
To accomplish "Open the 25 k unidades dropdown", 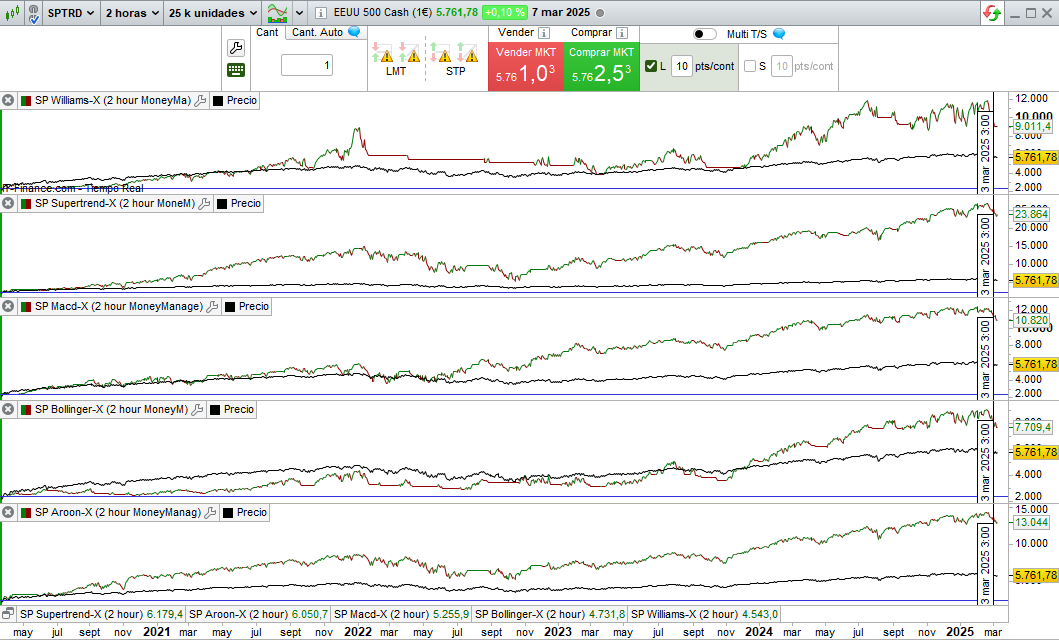I will pos(213,13).
